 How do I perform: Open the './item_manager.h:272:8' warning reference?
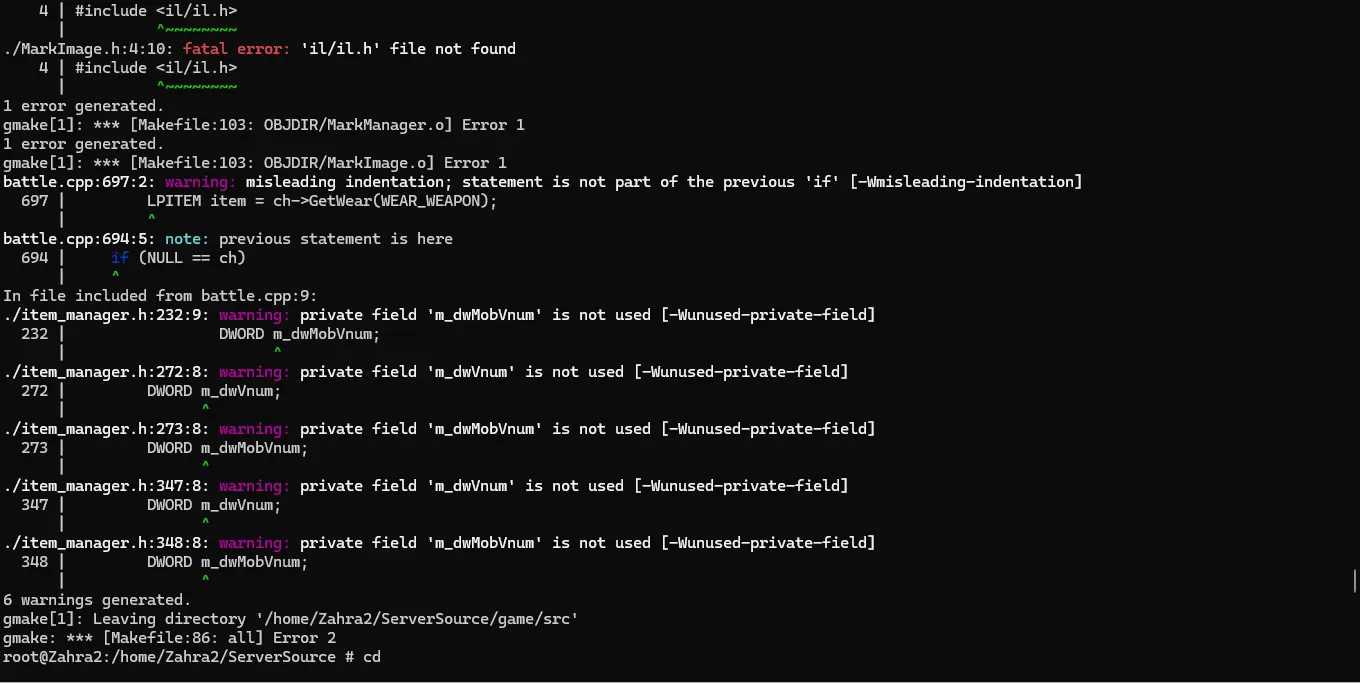(106, 372)
